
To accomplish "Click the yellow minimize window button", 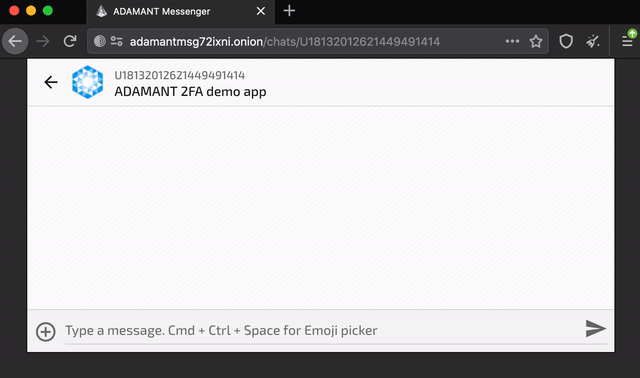I will pyautogui.click(x=31, y=11).
